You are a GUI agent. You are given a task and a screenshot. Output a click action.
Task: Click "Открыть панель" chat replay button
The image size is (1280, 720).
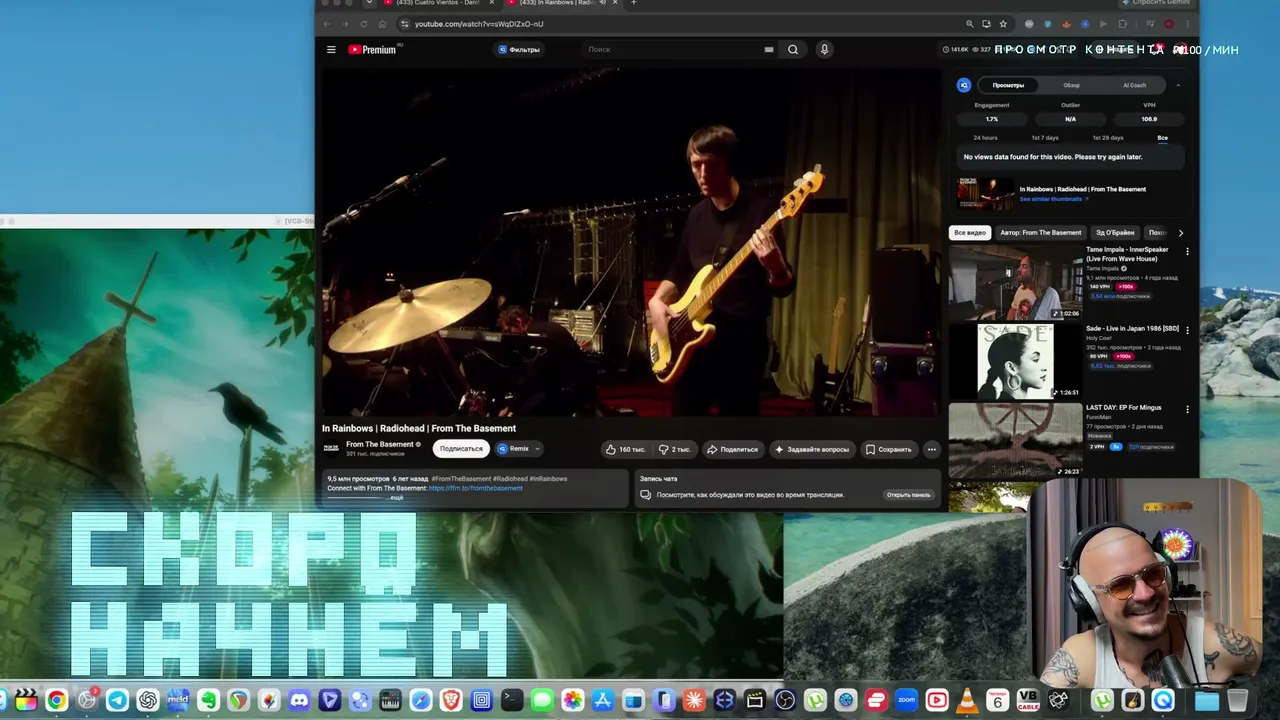(x=908, y=495)
